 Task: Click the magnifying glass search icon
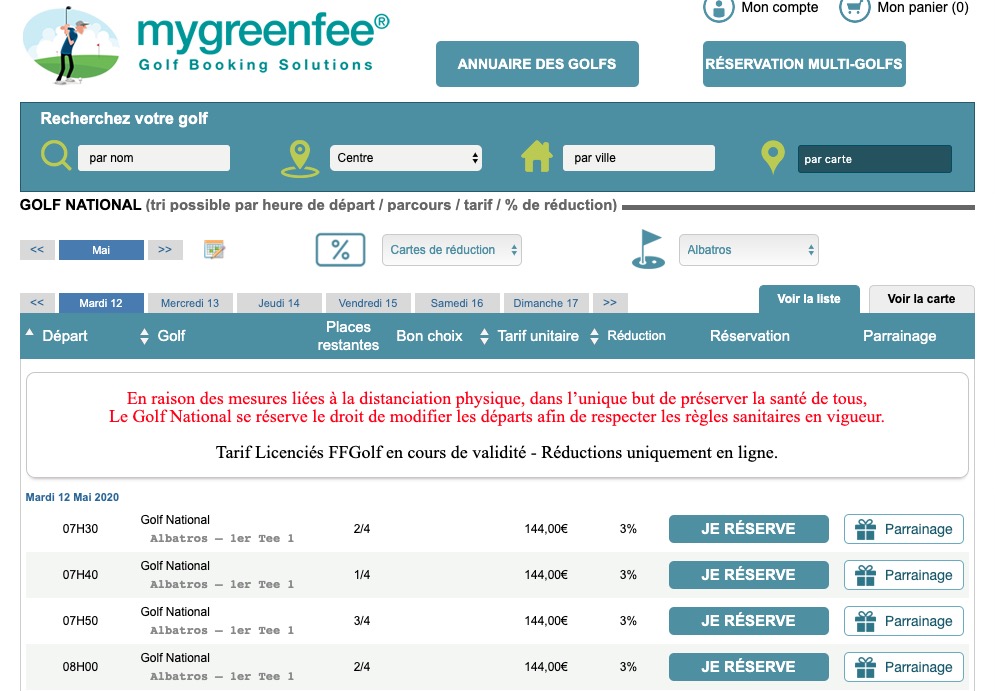[56, 155]
